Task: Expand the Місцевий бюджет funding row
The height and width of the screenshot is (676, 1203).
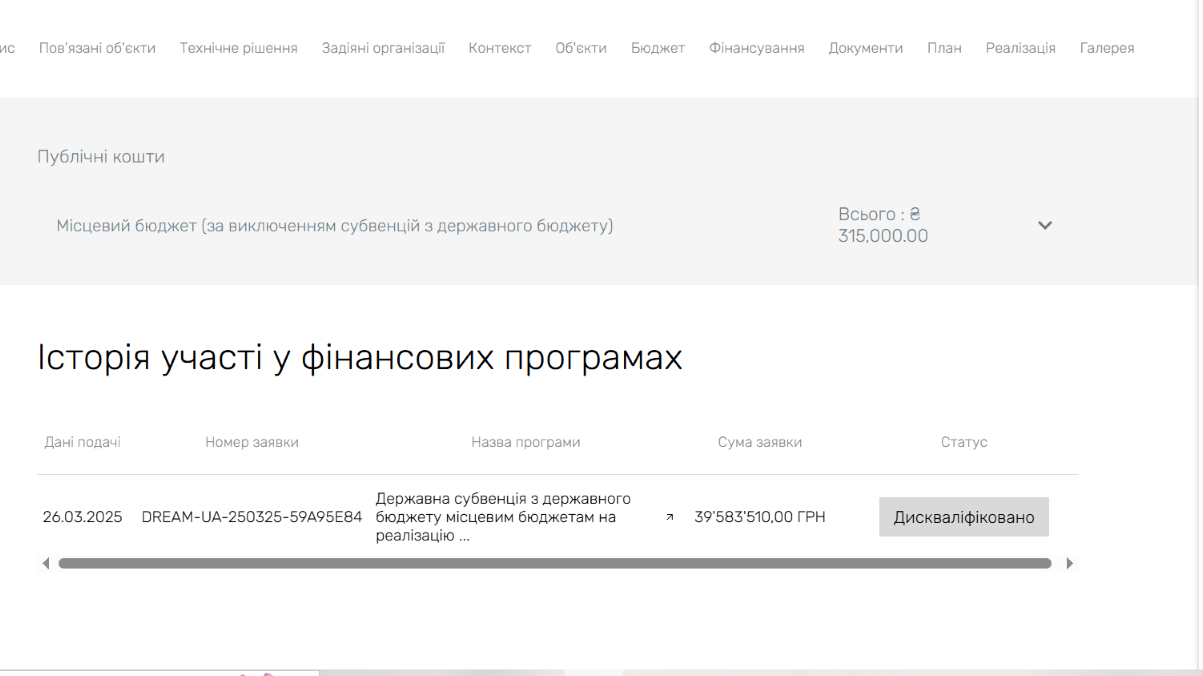Action: click(x=335, y=226)
